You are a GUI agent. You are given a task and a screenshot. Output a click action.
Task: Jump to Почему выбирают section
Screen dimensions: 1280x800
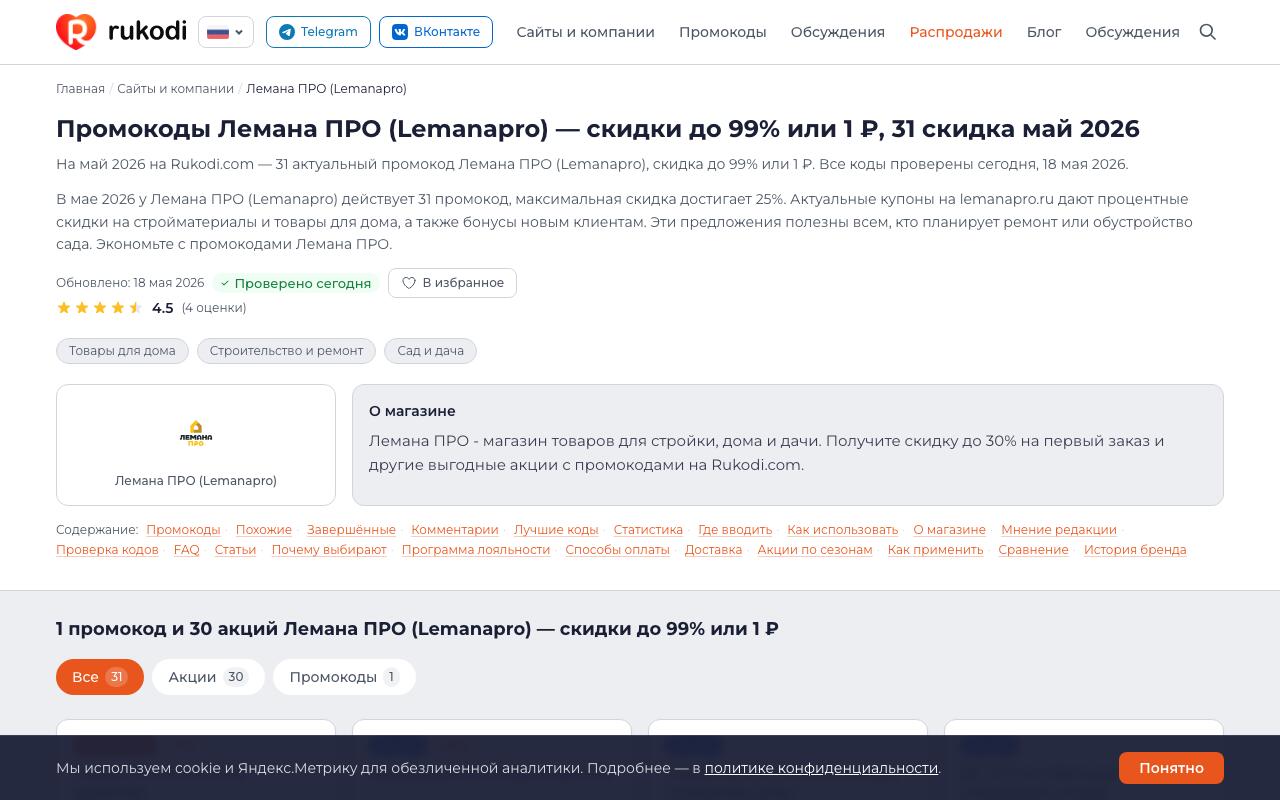coord(329,550)
